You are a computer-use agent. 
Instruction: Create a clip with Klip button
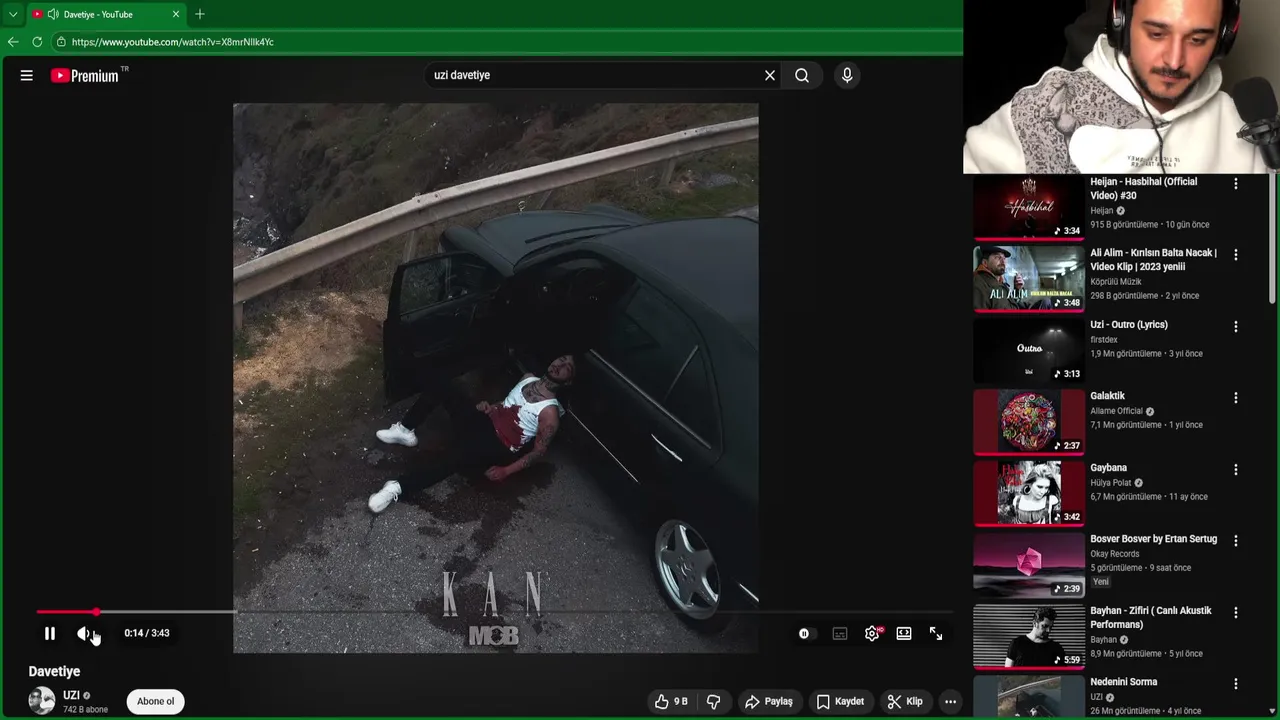[x=905, y=701]
